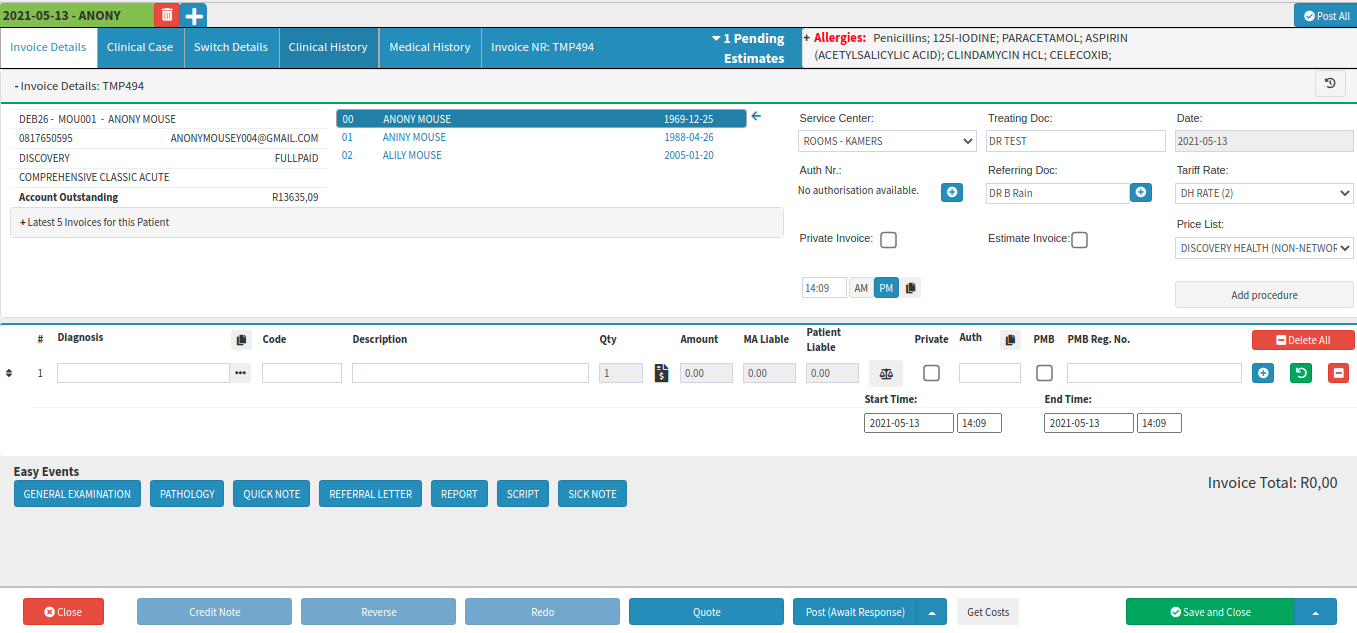1357x633 pixels.
Task: Switch to the Clinical Case tab
Action: pos(140,47)
